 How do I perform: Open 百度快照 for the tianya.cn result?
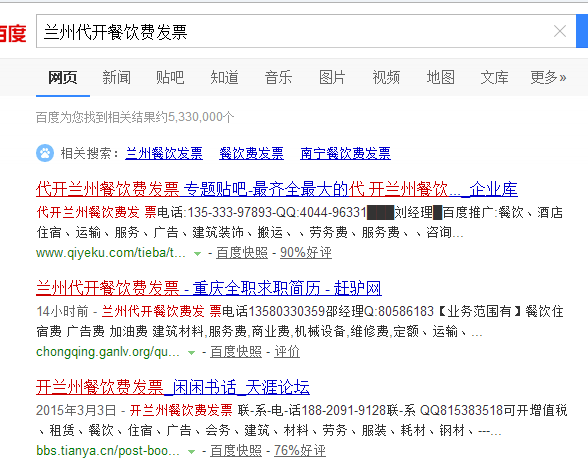pos(236,451)
